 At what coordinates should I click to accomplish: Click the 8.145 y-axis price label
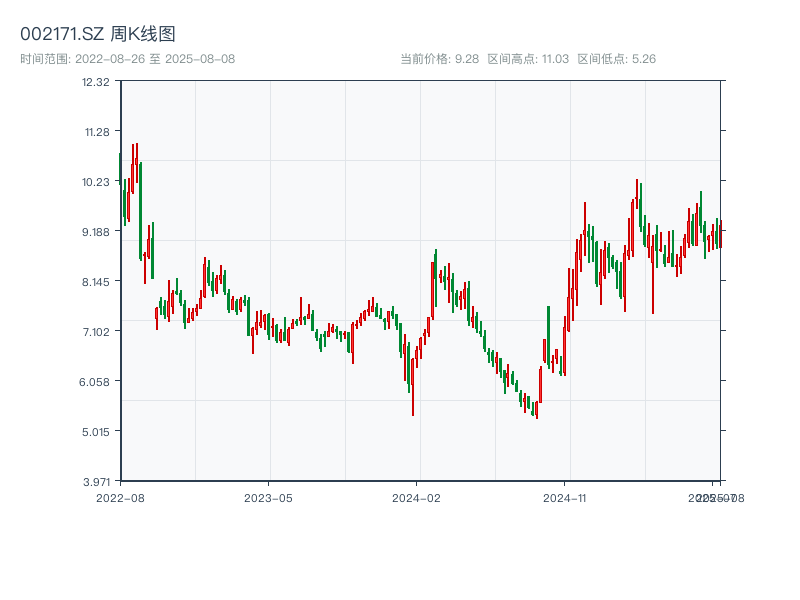[x=96, y=282]
